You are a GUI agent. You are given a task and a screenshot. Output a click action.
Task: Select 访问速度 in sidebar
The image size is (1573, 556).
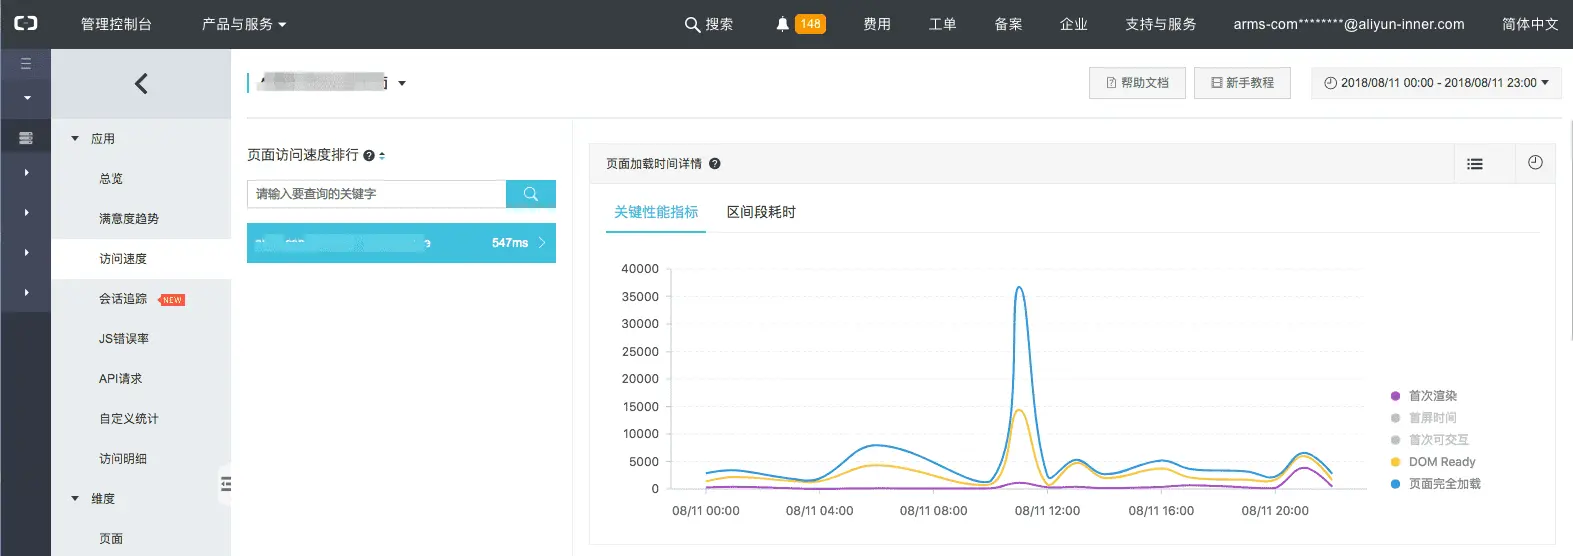141,259
